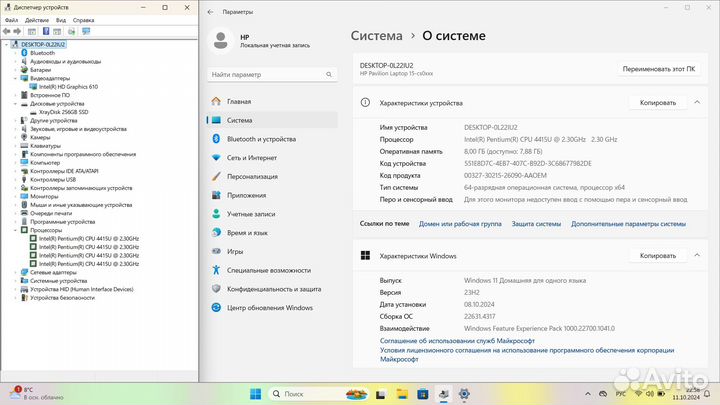Expand the Контроллеры USB category
This screenshot has height=405, width=720.
click(x=15, y=180)
